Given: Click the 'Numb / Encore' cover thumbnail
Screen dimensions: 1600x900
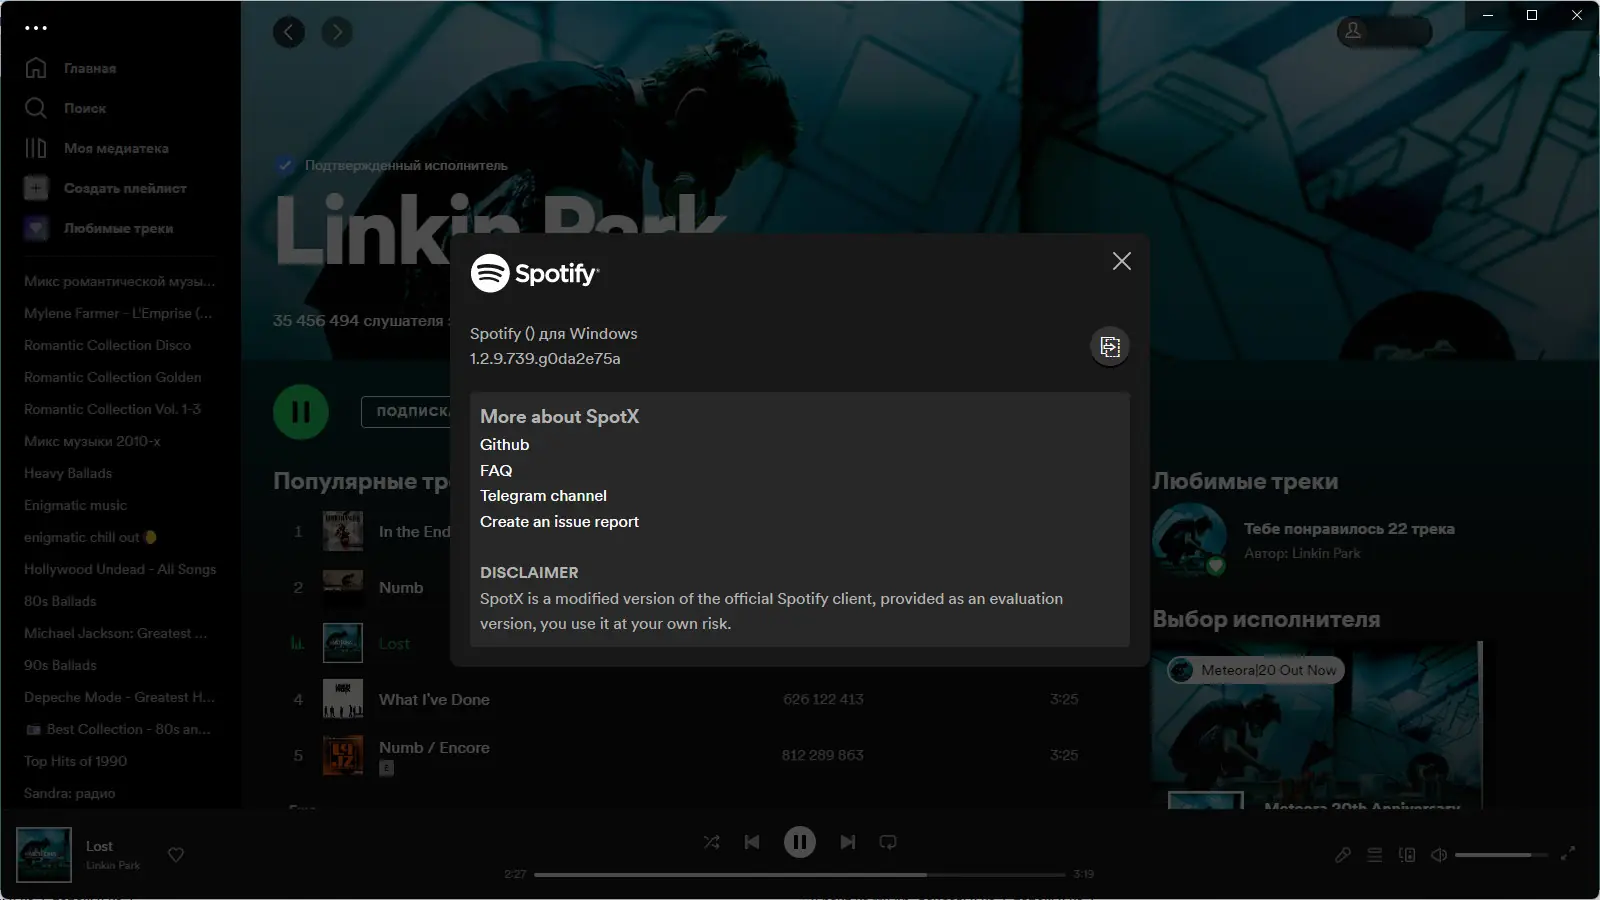Looking at the screenshot, I should click(343, 756).
